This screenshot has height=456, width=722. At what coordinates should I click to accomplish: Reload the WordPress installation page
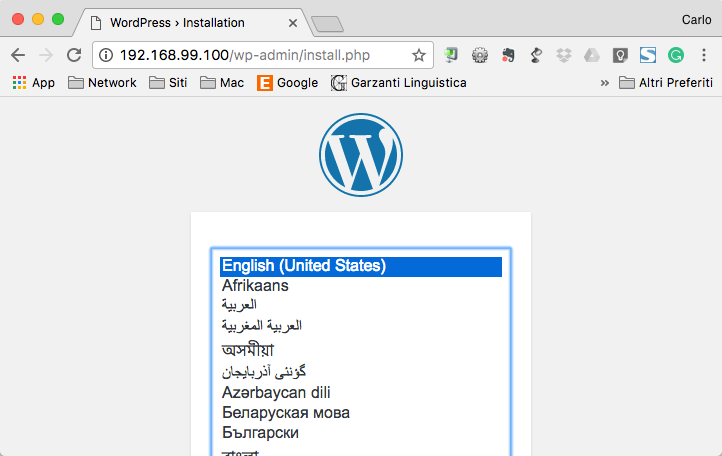74,55
